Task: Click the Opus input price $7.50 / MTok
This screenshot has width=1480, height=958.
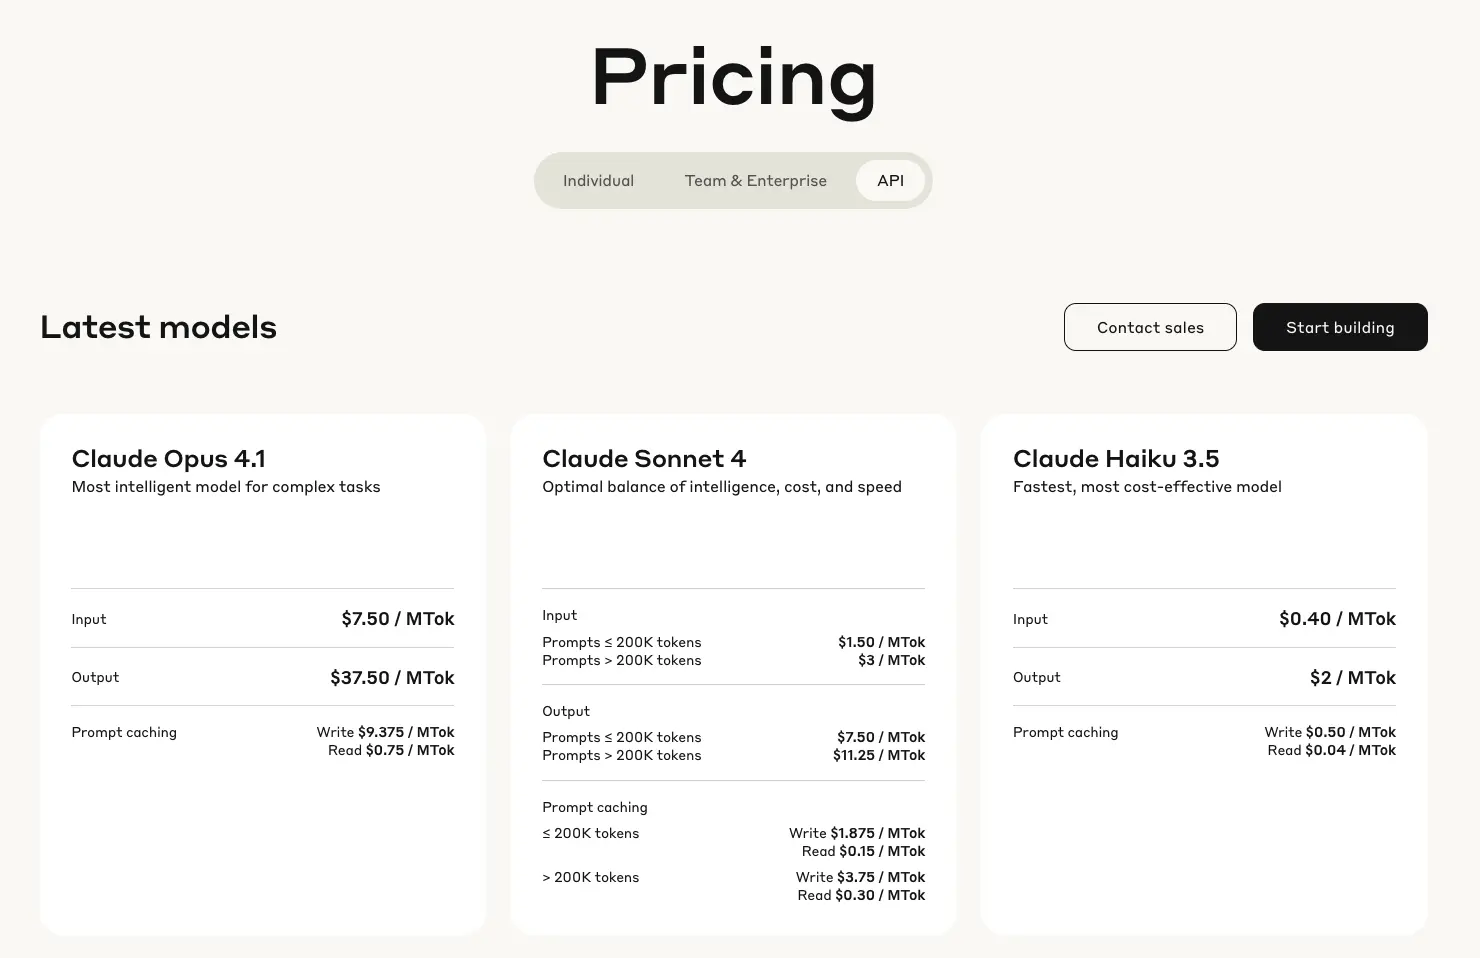Action: pyautogui.click(x=398, y=619)
